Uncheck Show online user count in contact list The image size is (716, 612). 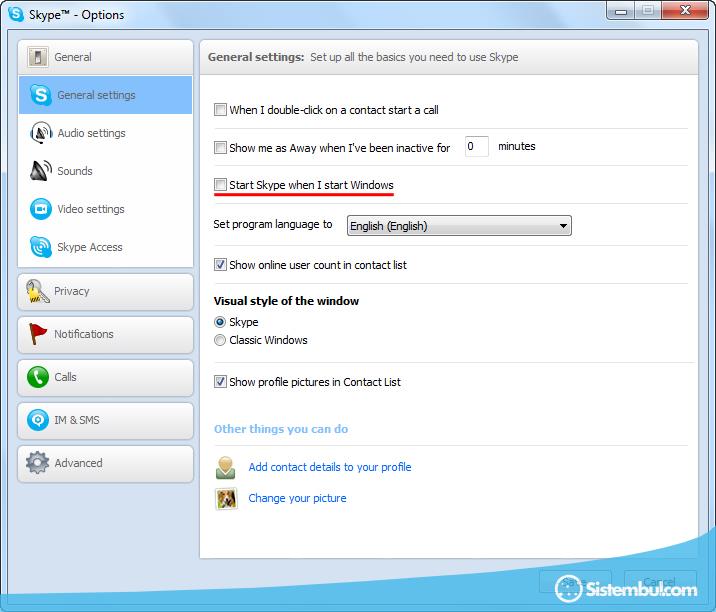pyautogui.click(x=220, y=264)
